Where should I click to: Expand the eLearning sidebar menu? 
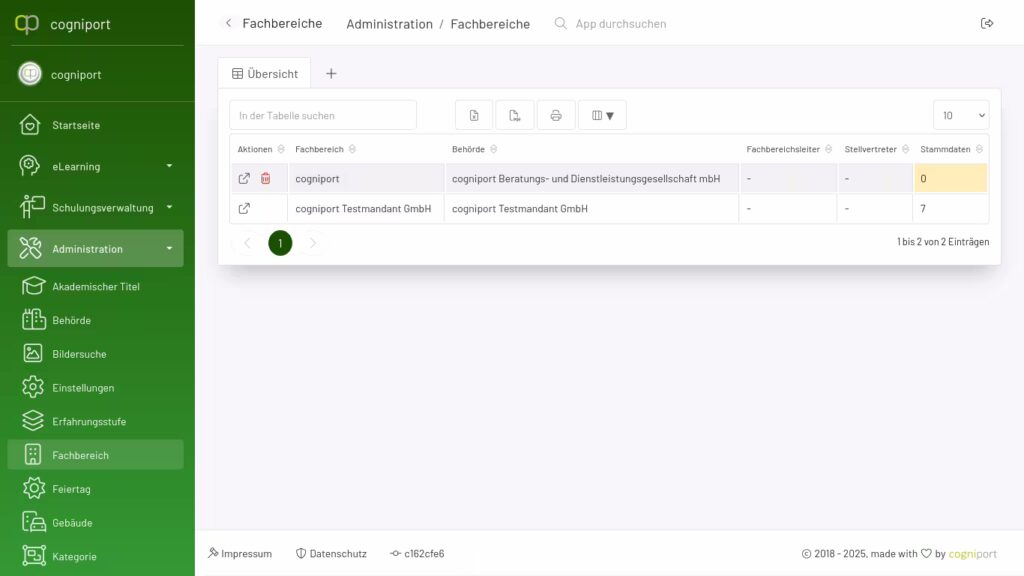pyautogui.click(x=95, y=166)
